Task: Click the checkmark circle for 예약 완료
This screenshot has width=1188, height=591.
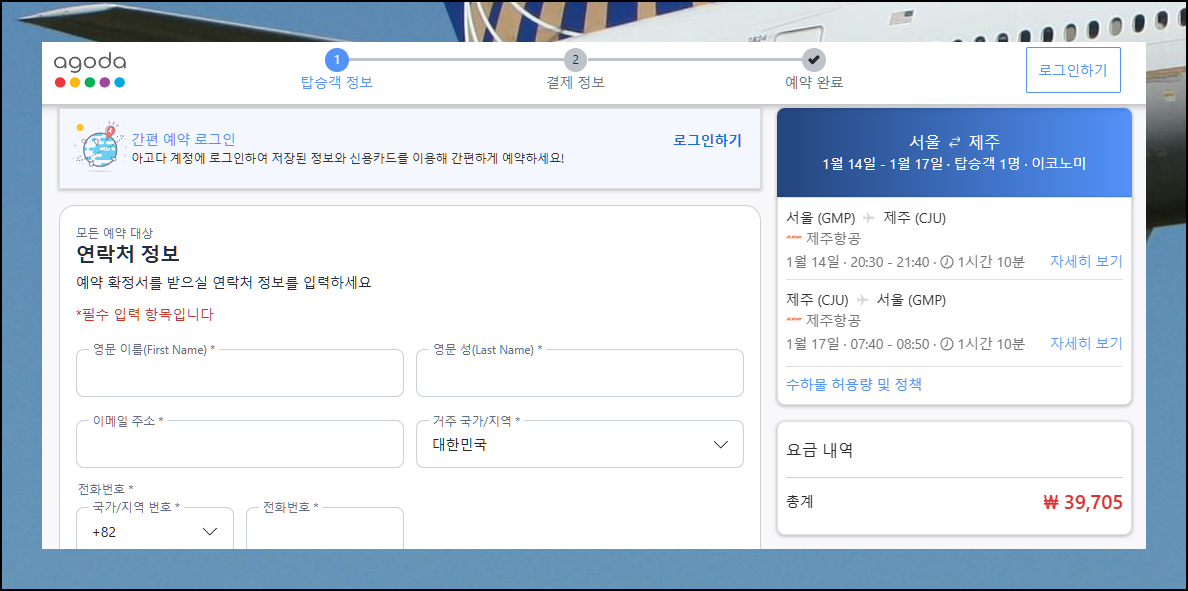Action: (814, 59)
